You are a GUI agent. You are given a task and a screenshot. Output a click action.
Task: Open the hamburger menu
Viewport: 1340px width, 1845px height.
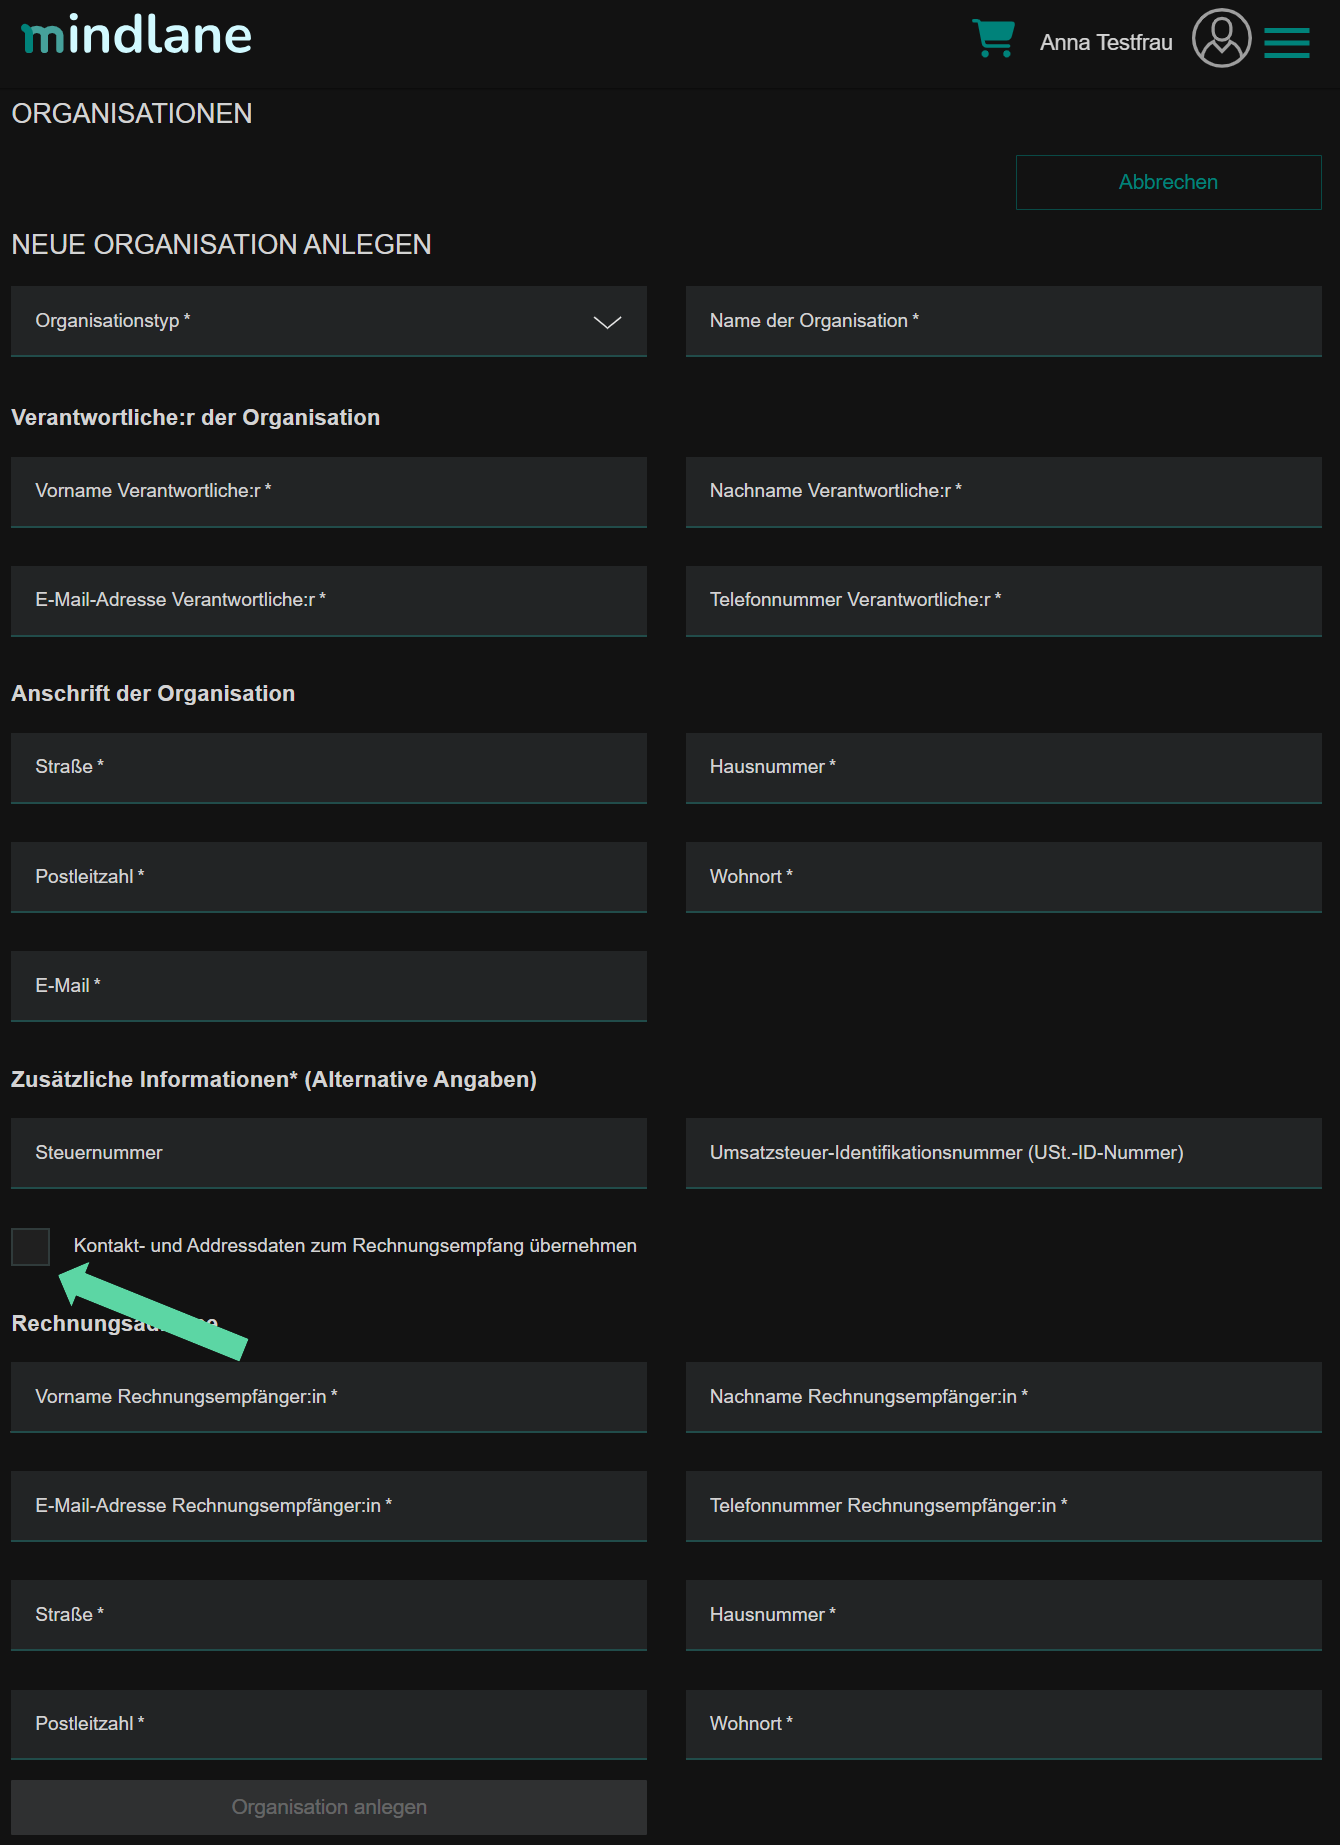click(1286, 42)
